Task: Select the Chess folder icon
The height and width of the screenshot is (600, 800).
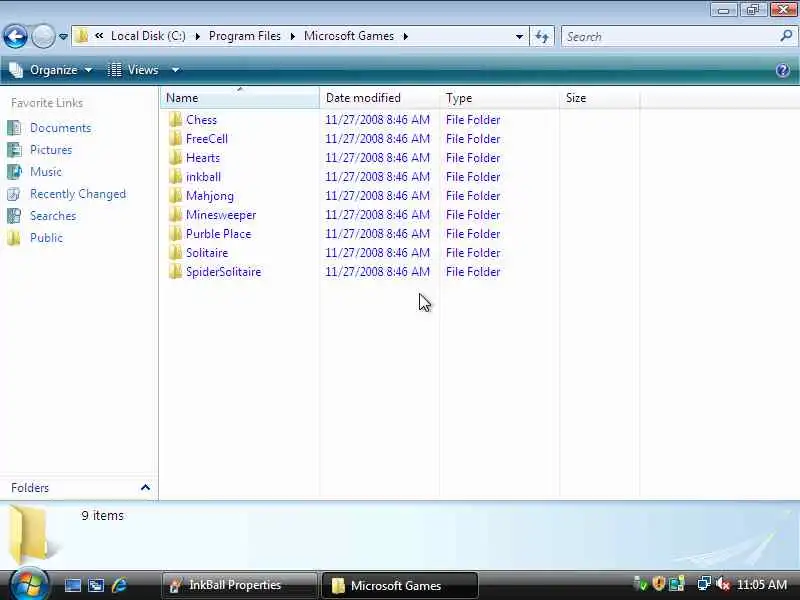Action: [176, 120]
